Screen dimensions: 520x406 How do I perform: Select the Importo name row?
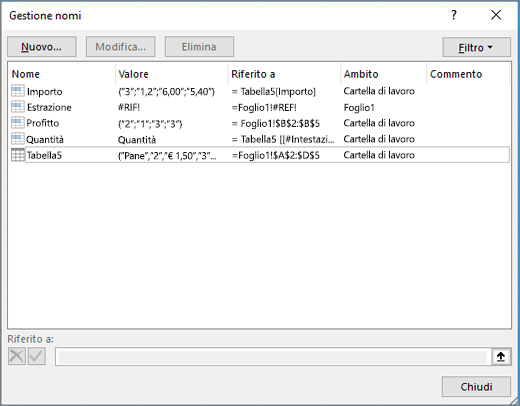click(260, 91)
